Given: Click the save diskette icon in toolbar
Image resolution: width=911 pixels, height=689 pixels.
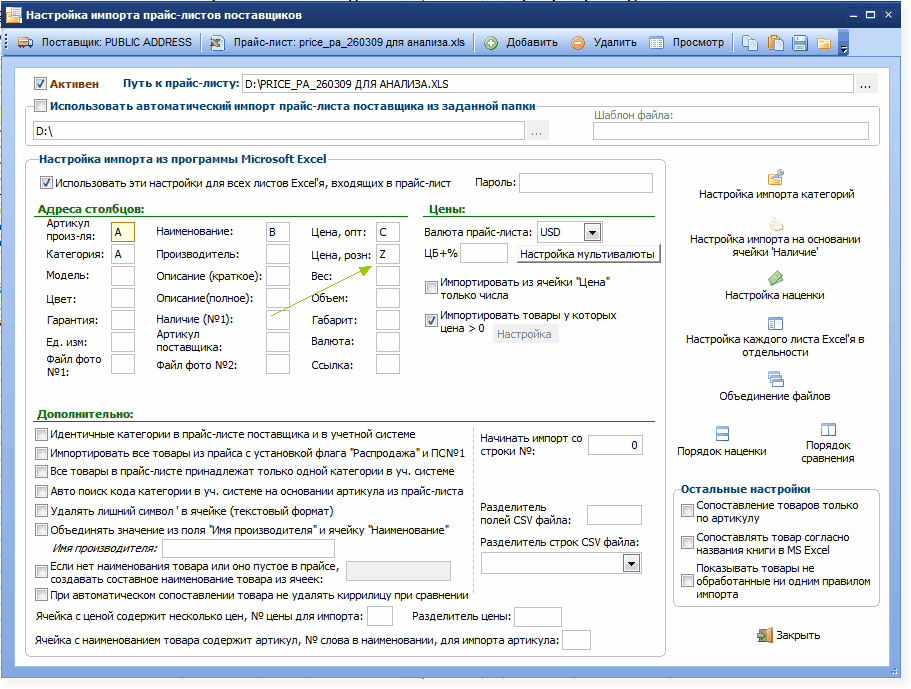Looking at the screenshot, I should pyautogui.click(x=800, y=43).
